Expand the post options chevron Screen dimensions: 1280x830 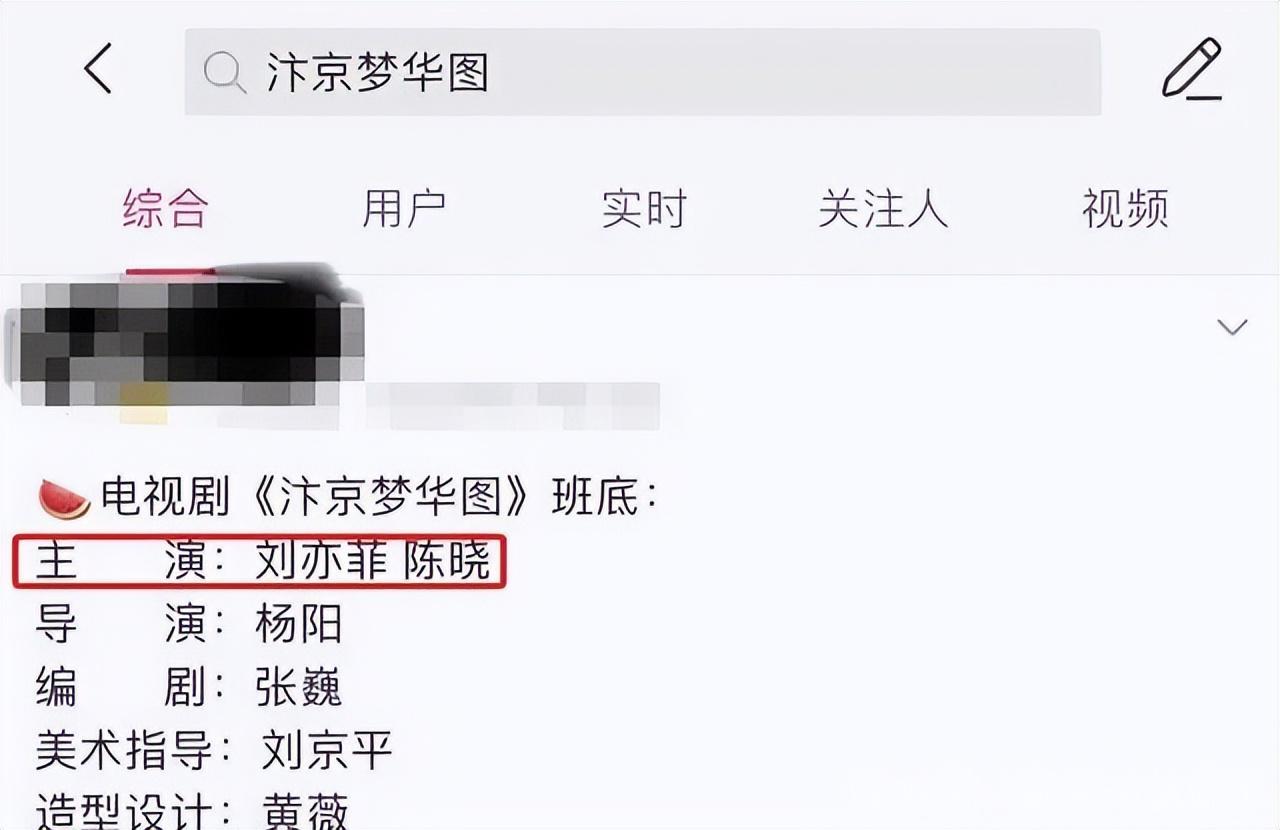click(1232, 327)
